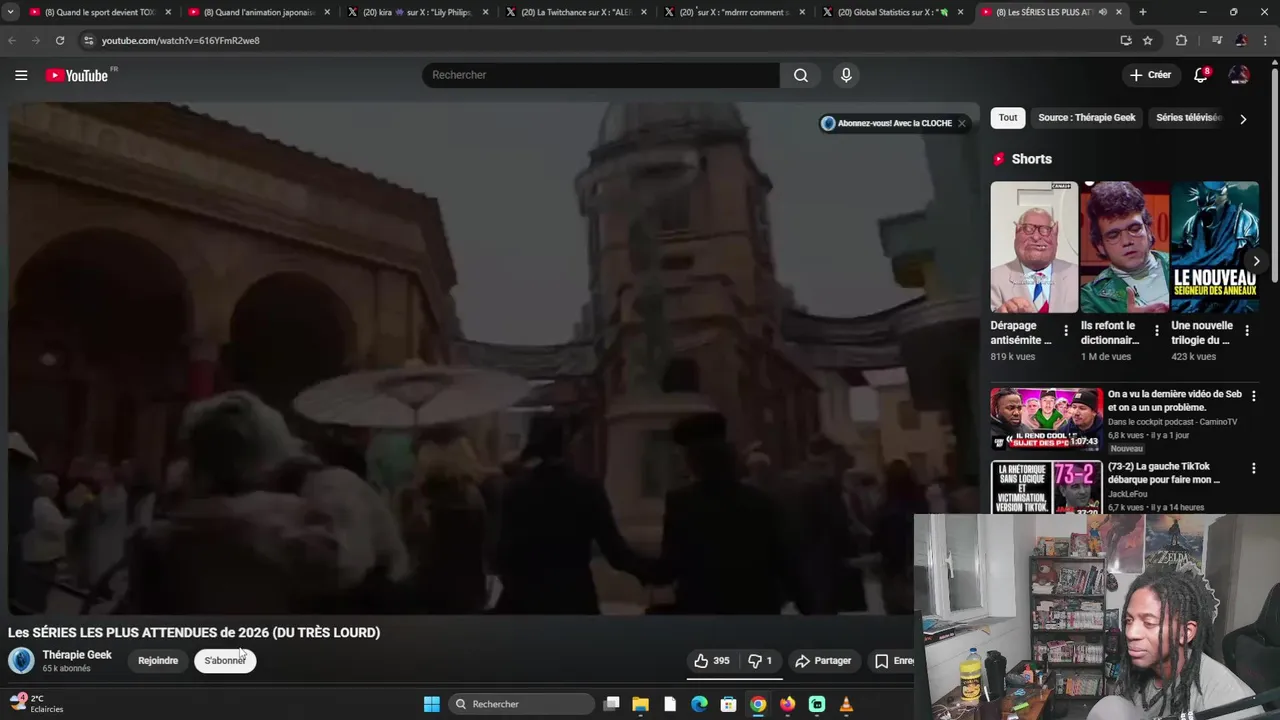The height and width of the screenshot is (720, 1280).
Task: Switch to 'mdrrrr comment' X tab
Action: tap(734, 12)
